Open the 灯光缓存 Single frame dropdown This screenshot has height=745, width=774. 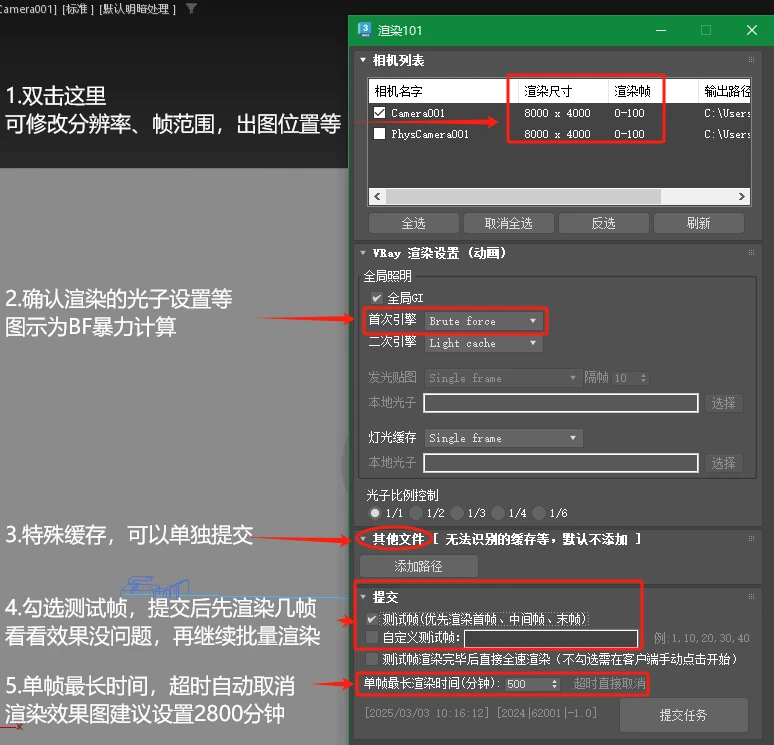click(503, 438)
